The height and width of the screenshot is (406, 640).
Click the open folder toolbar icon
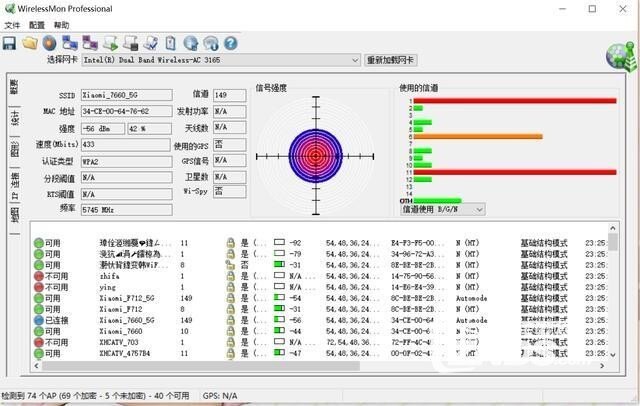[29, 43]
